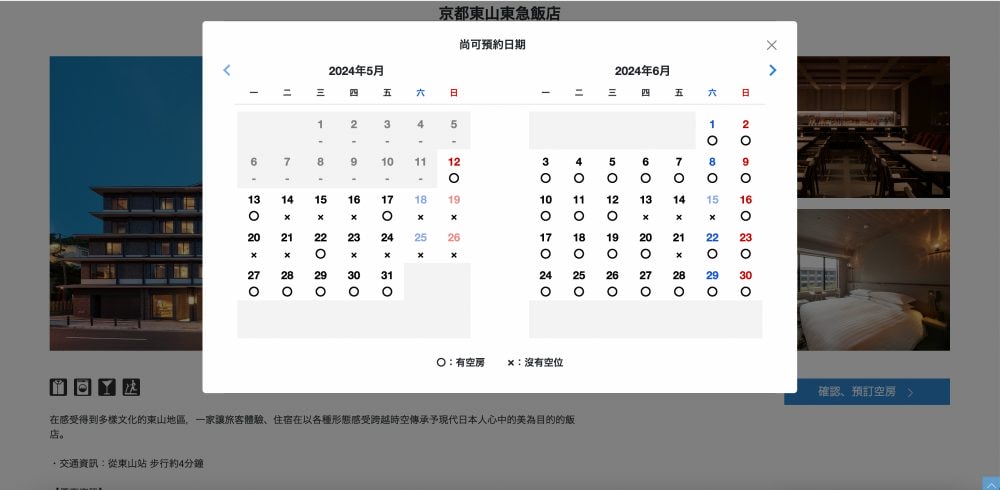Choose June 6 date cell

(645, 169)
